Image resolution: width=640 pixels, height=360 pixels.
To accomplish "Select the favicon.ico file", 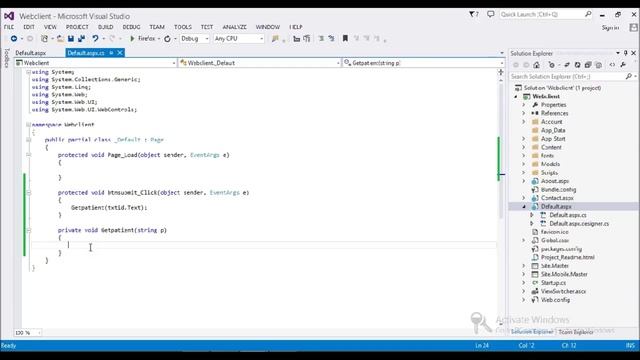I will 554,232.
